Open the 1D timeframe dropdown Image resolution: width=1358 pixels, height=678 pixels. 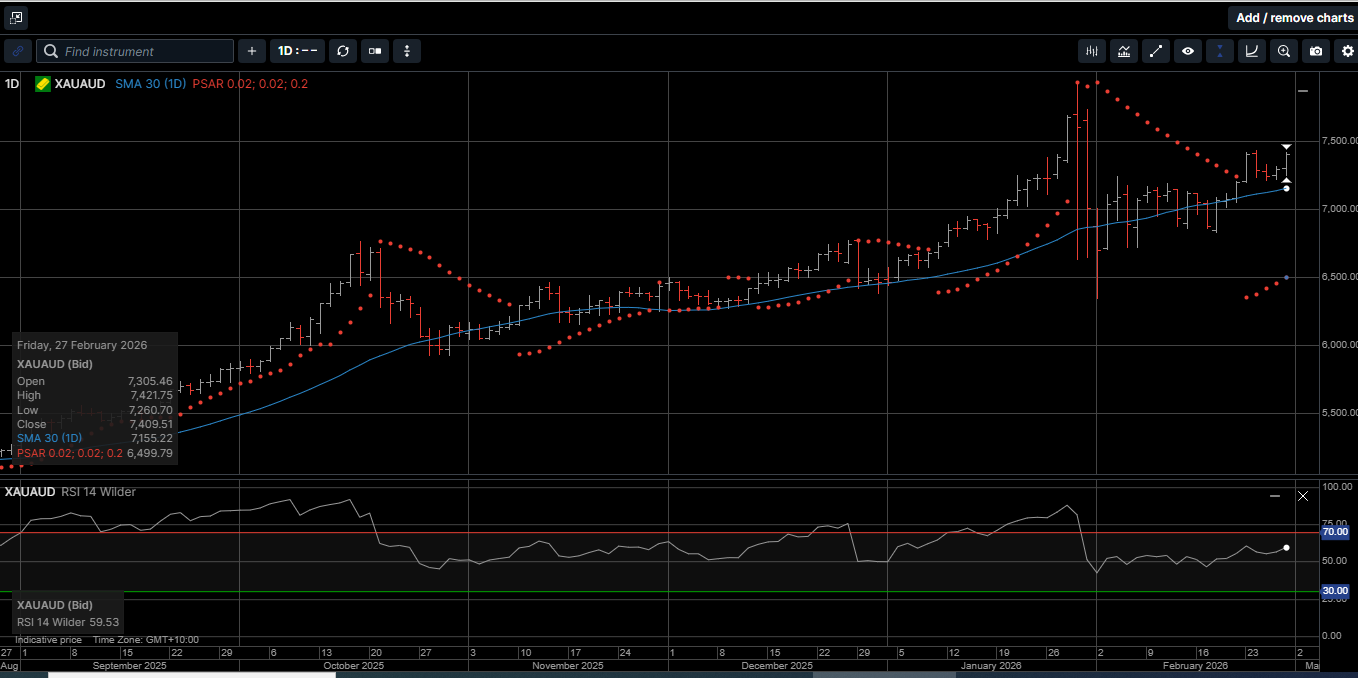[297, 51]
